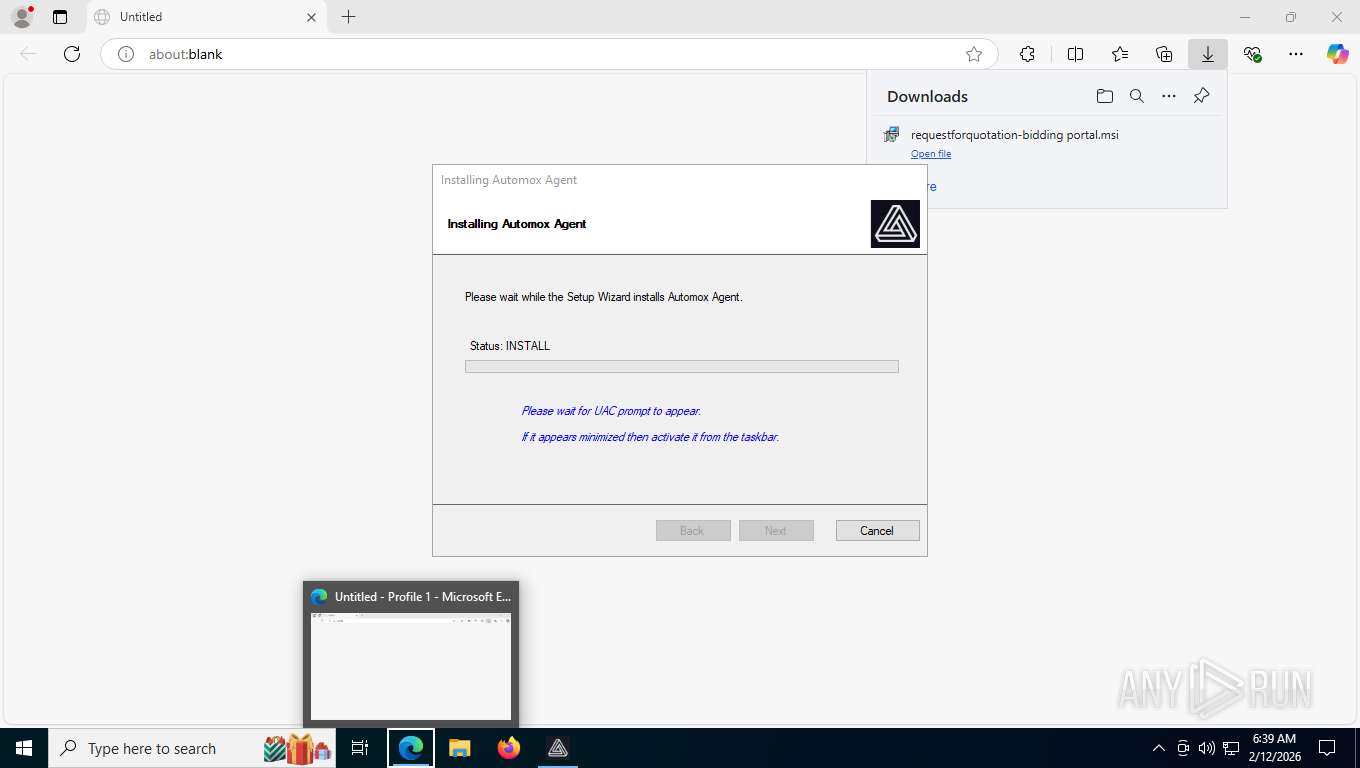Viewport: 1360px width, 768px height.
Task: Click Edge window preview thumbnail
Action: pos(411,666)
